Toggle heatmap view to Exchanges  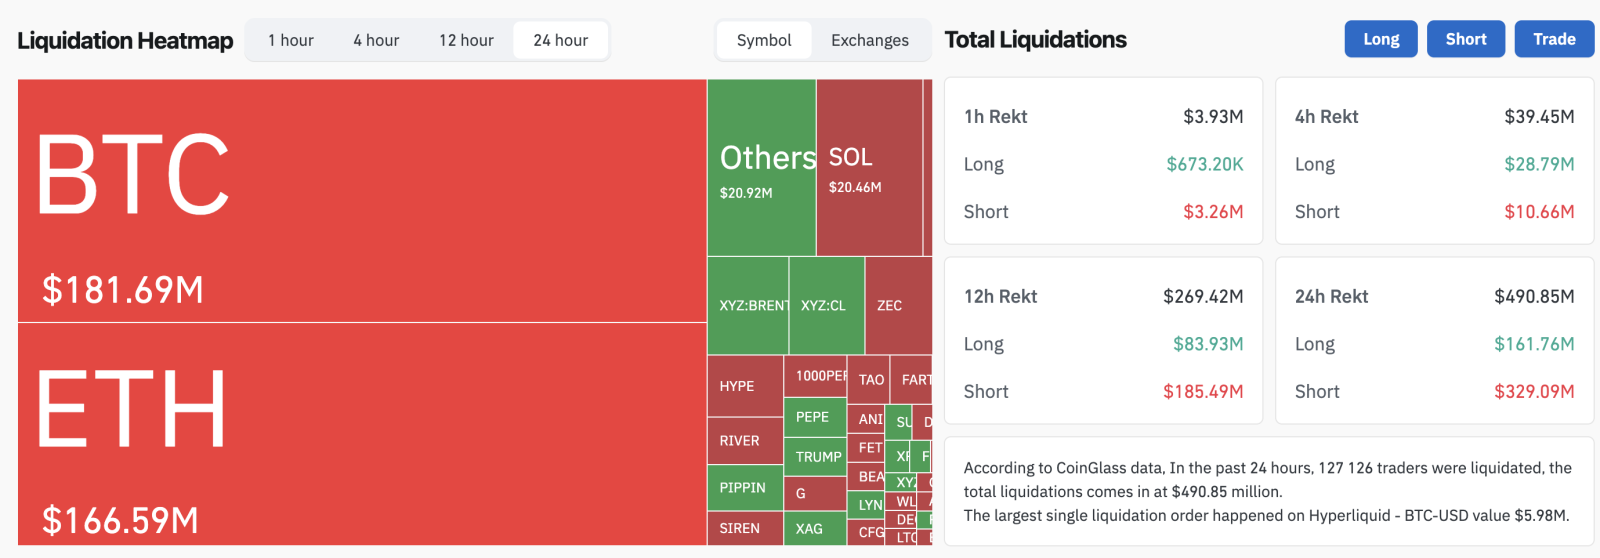[x=870, y=40]
